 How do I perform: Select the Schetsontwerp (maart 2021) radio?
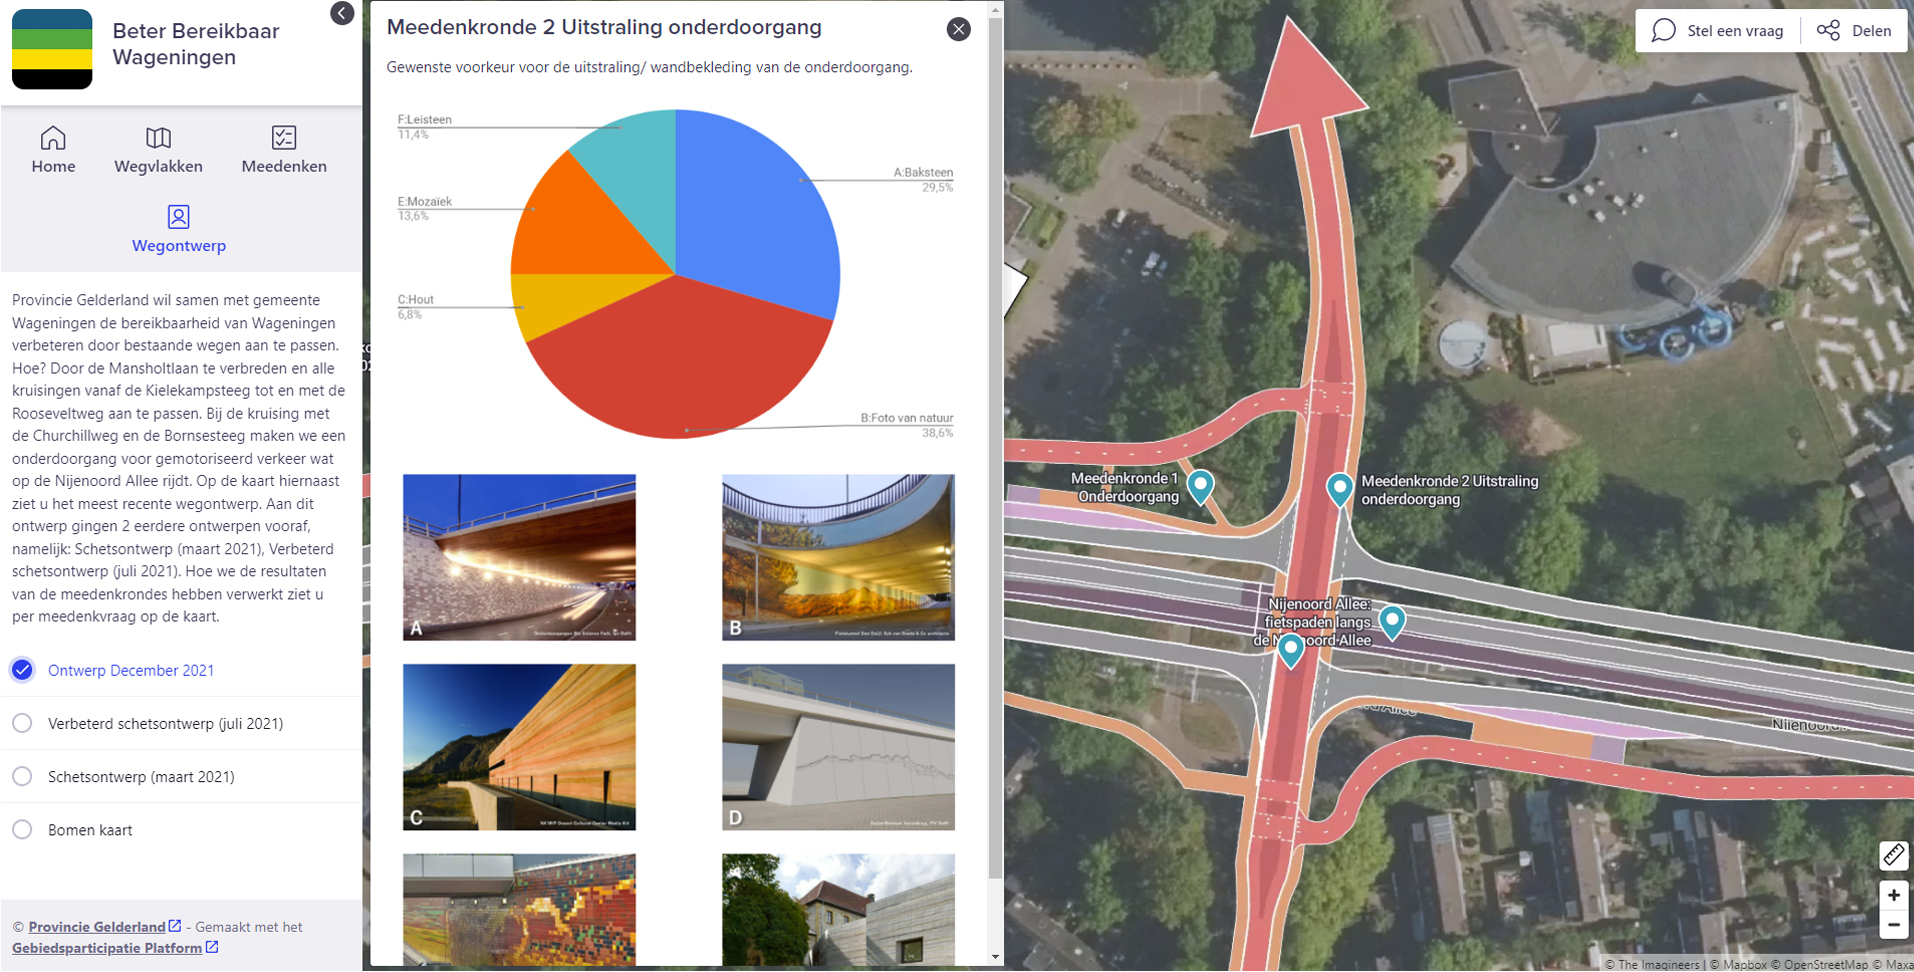[22, 776]
